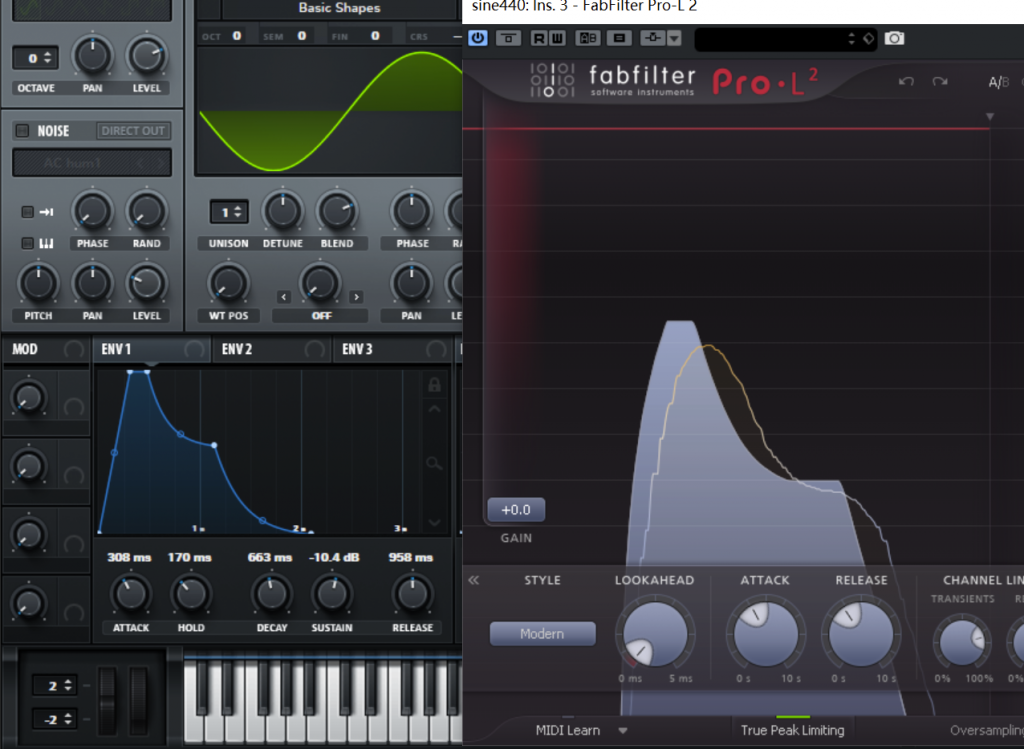The width and height of the screenshot is (1024, 749).
Task: Toggle the plugin power bypass button
Action: tap(478, 38)
